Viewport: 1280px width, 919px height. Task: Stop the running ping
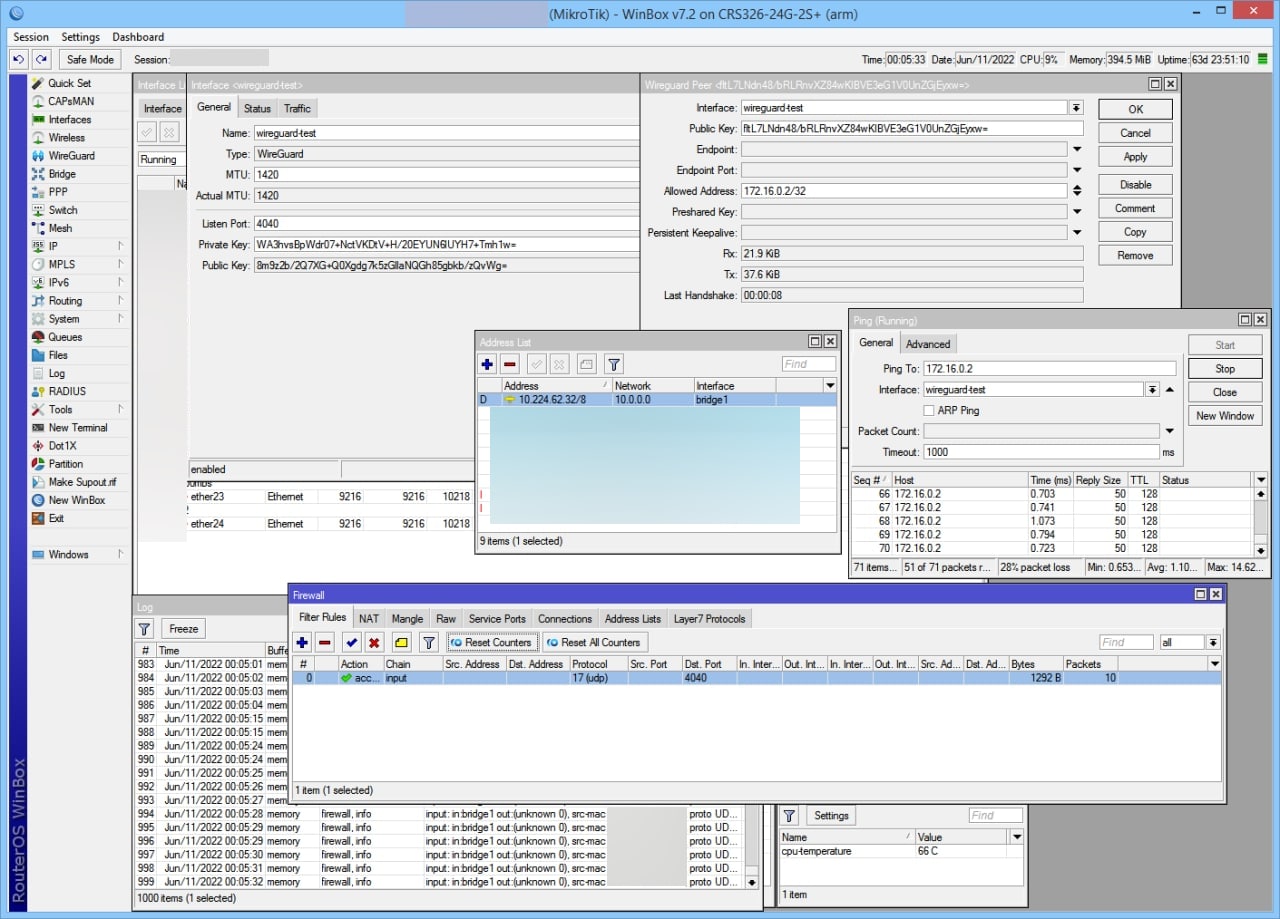click(1225, 369)
